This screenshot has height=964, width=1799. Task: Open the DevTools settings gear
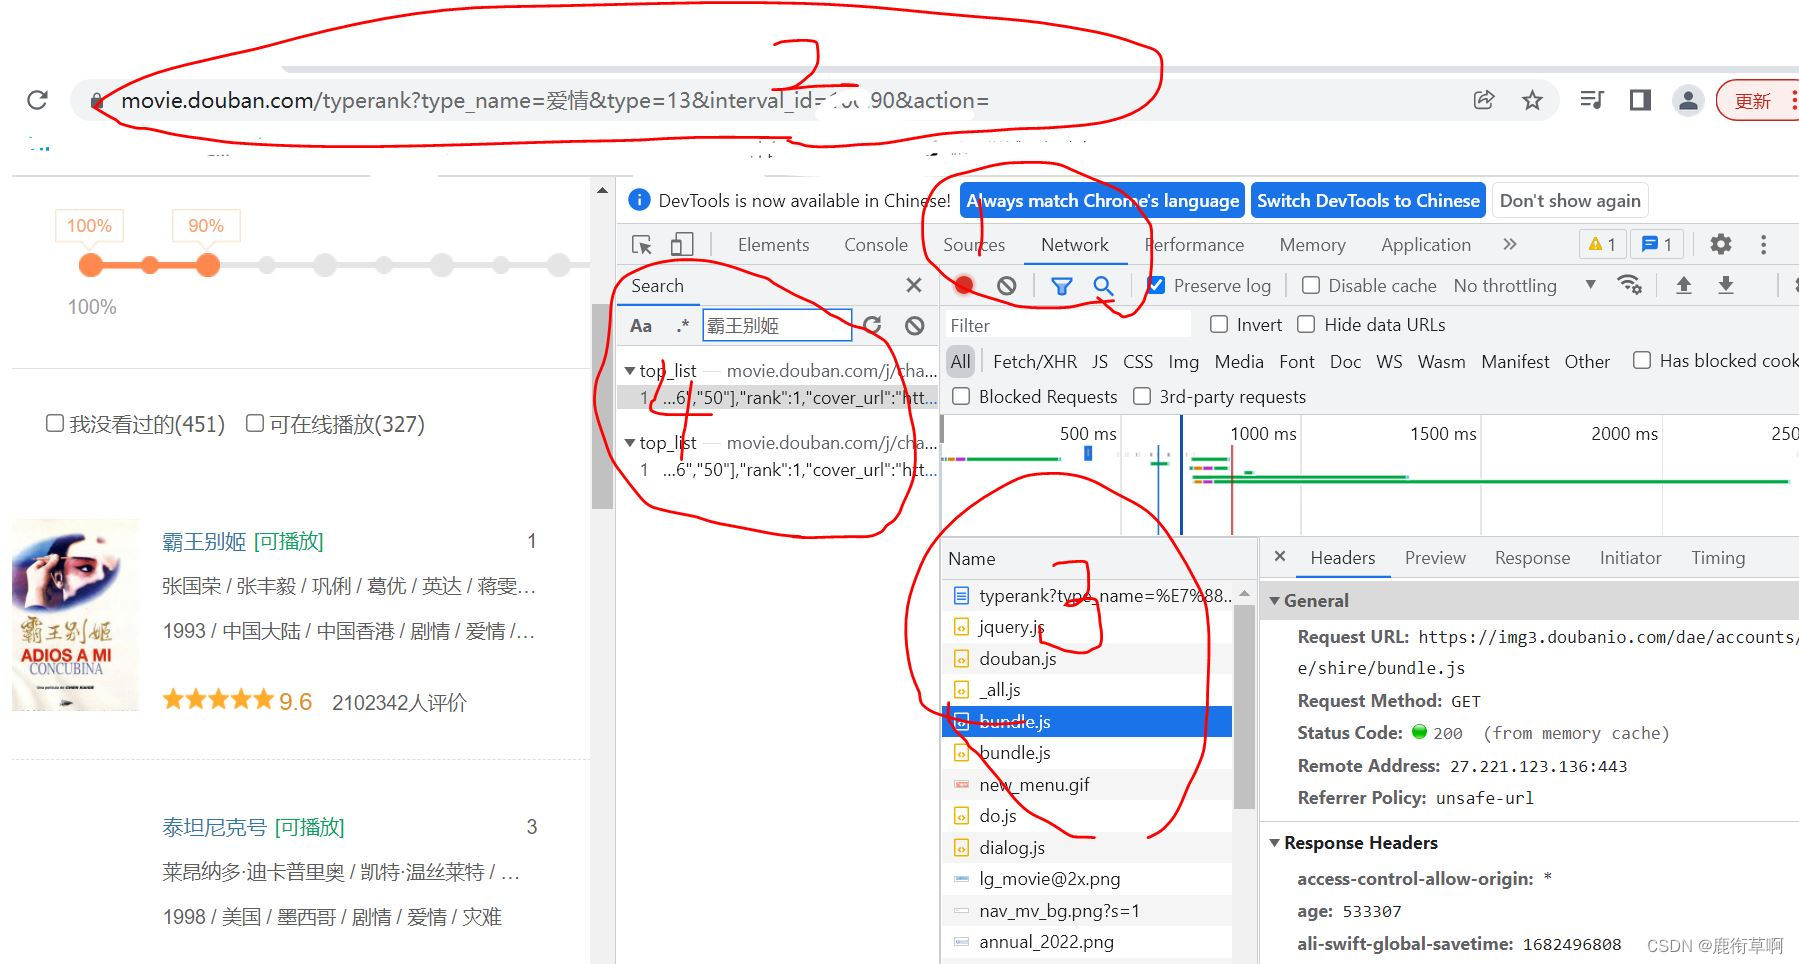[x=1721, y=244]
